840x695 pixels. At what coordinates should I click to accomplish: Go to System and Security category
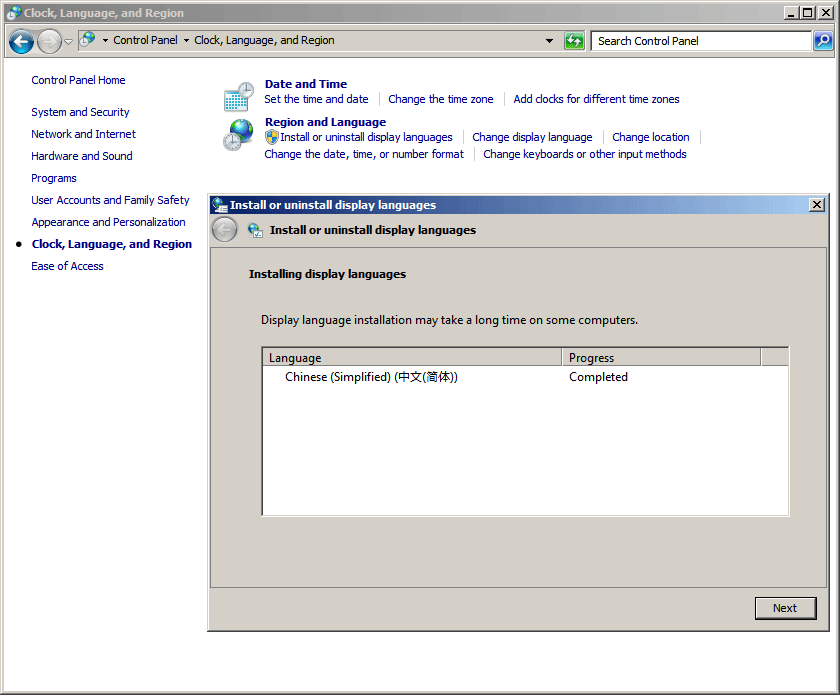80,112
